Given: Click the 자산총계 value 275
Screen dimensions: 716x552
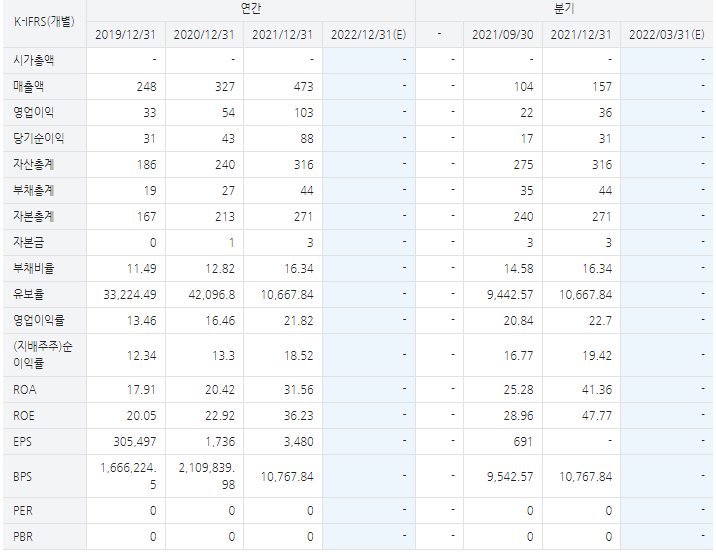Looking at the screenshot, I should tap(523, 165).
